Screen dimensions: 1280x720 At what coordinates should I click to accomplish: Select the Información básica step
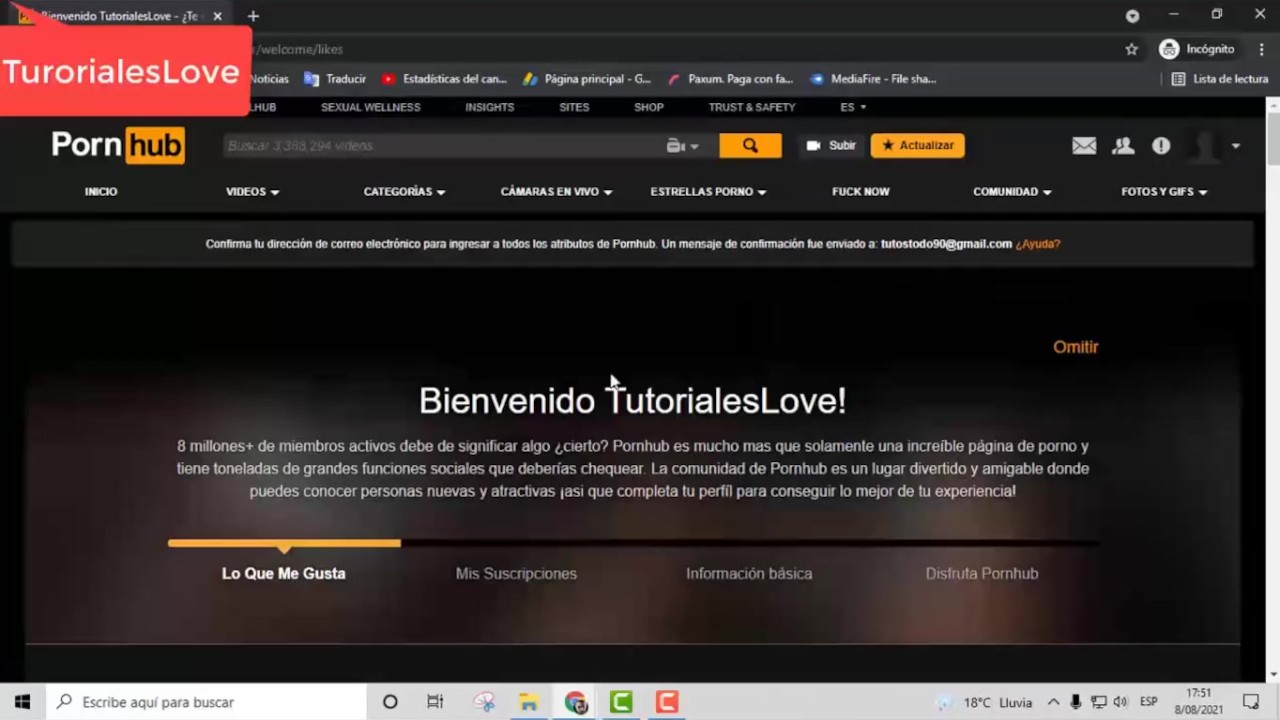pos(749,574)
